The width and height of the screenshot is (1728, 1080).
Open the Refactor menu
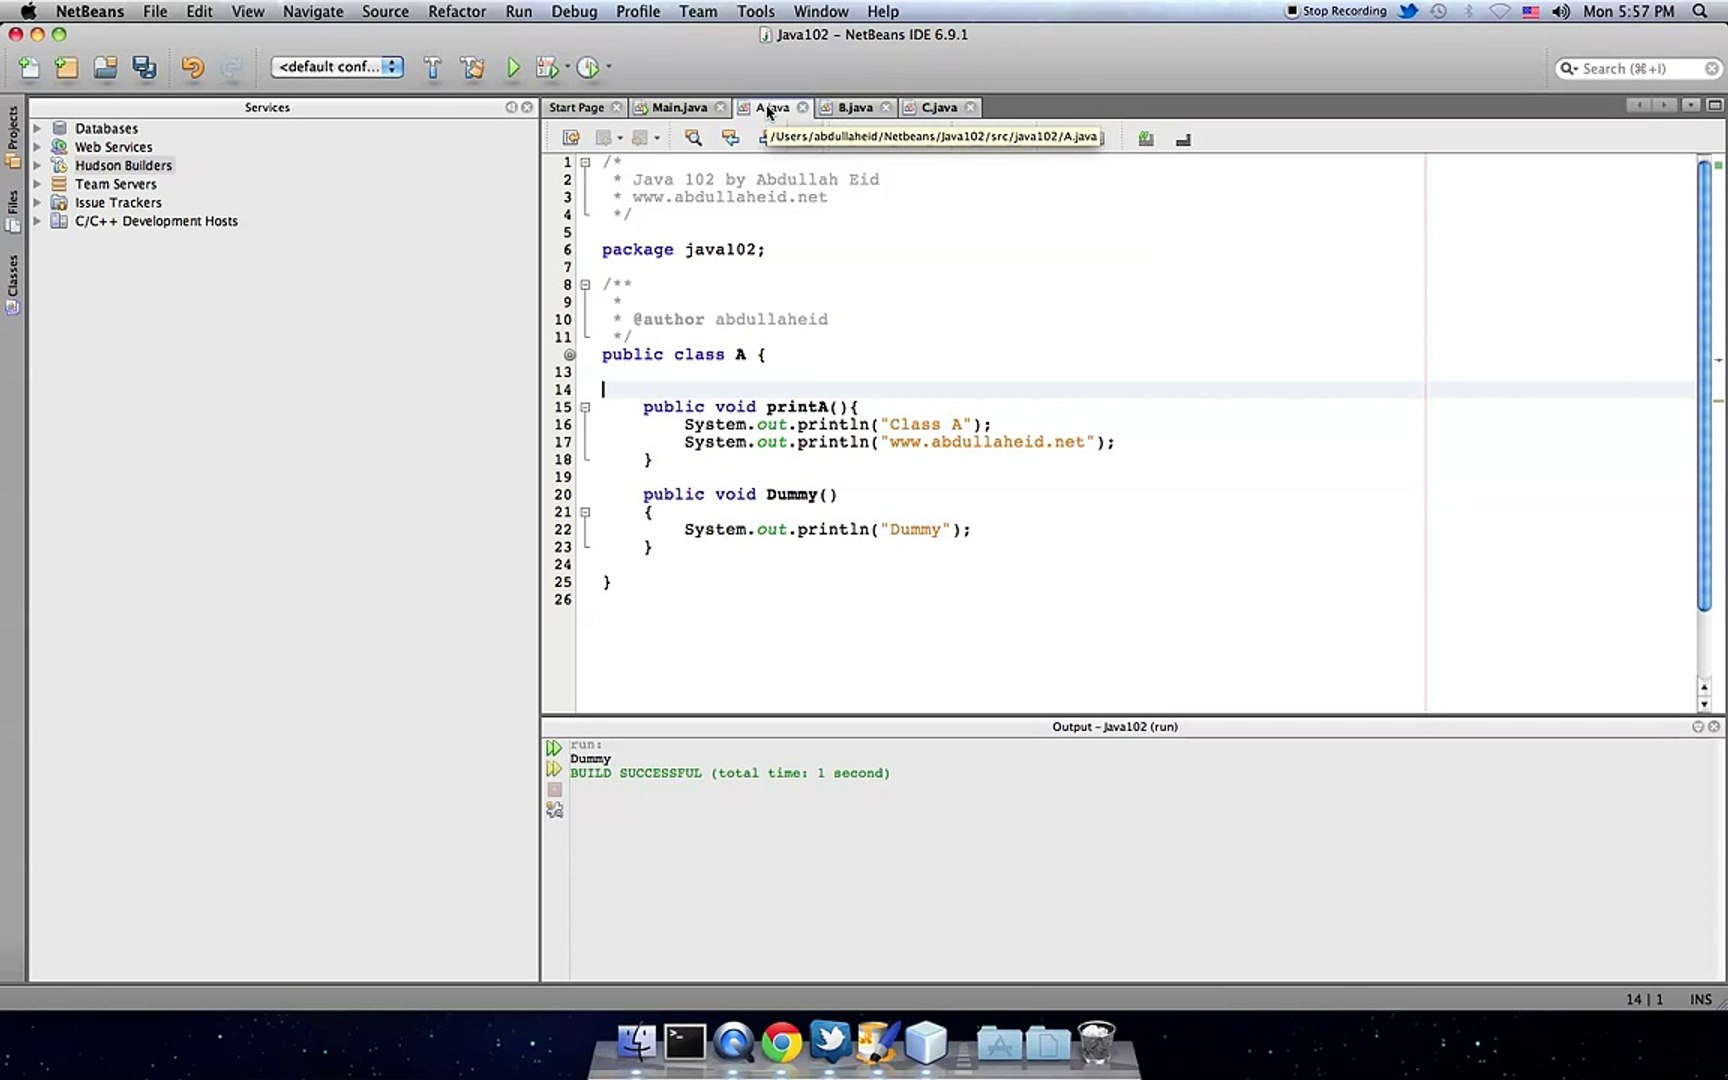tap(457, 11)
